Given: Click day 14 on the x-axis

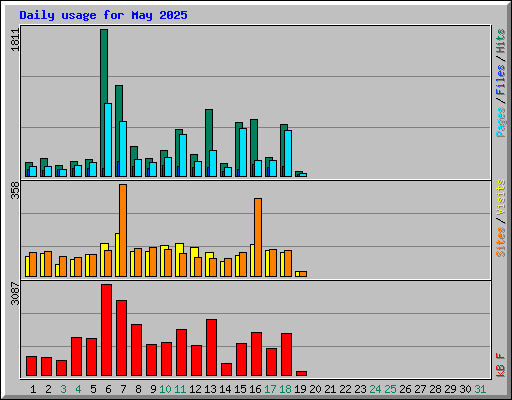Looking at the screenshot, I should (x=225, y=389).
